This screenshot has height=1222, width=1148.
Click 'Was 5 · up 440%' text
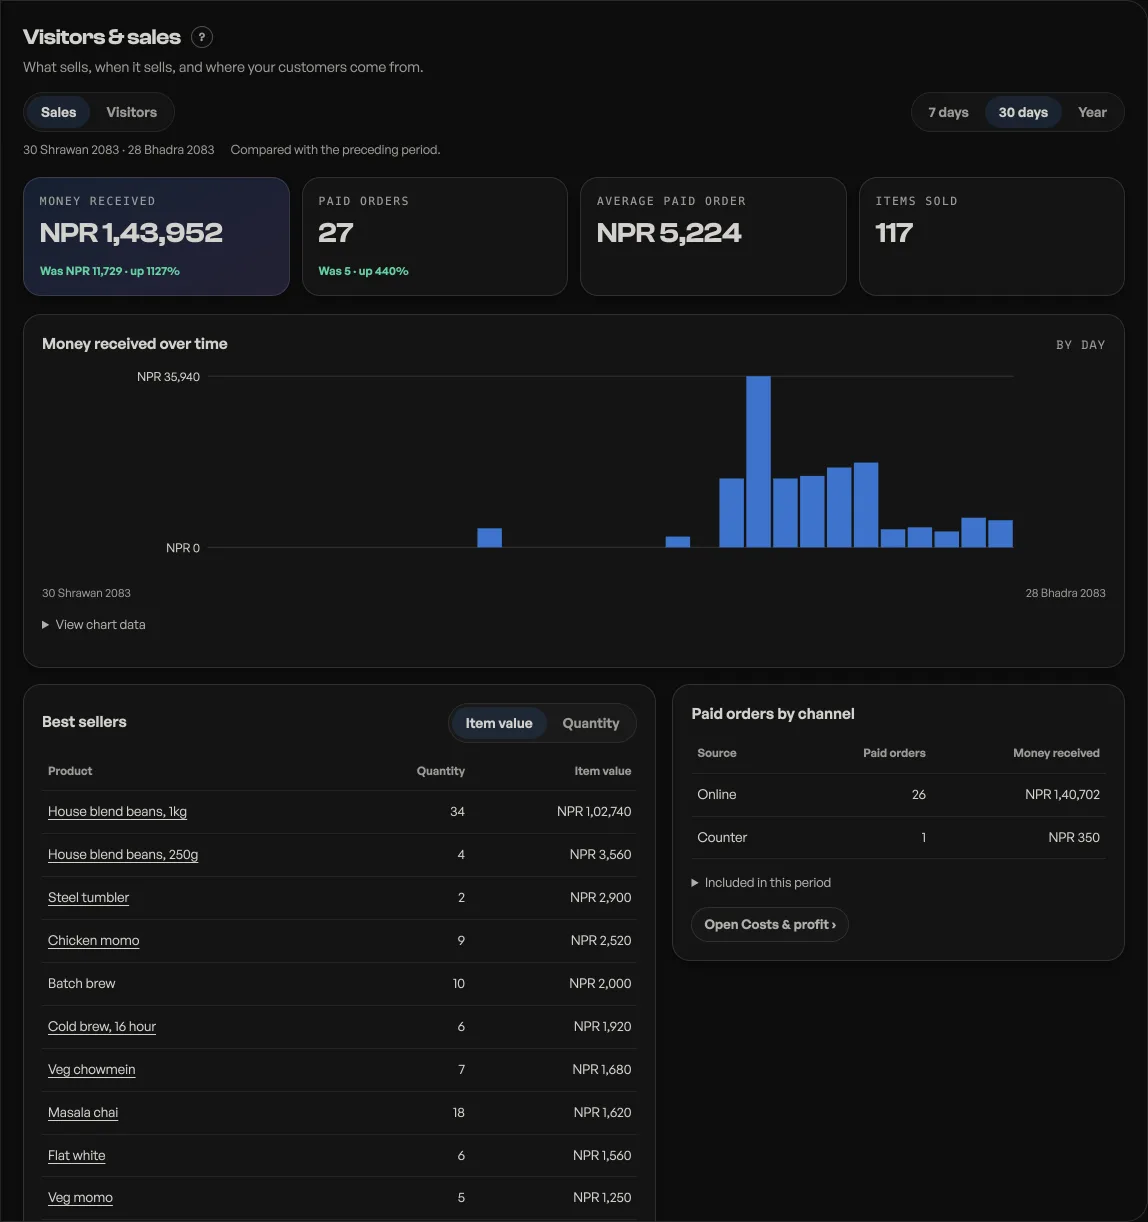click(363, 271)
